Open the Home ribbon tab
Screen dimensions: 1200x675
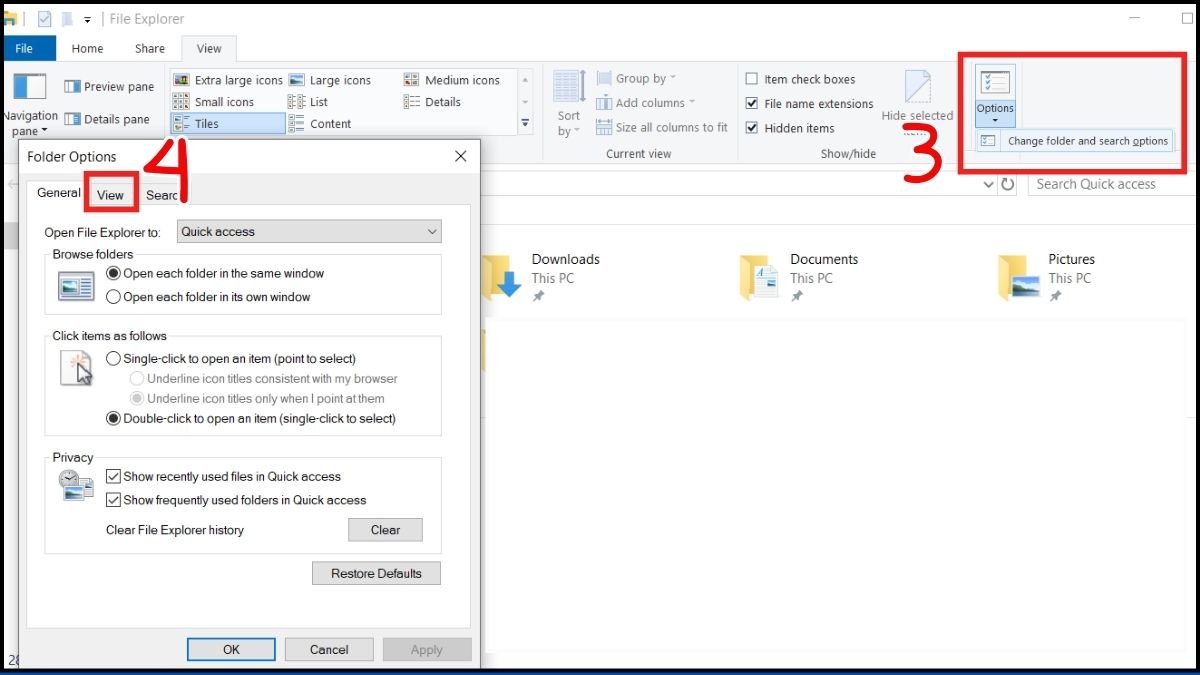pos(87,48)
